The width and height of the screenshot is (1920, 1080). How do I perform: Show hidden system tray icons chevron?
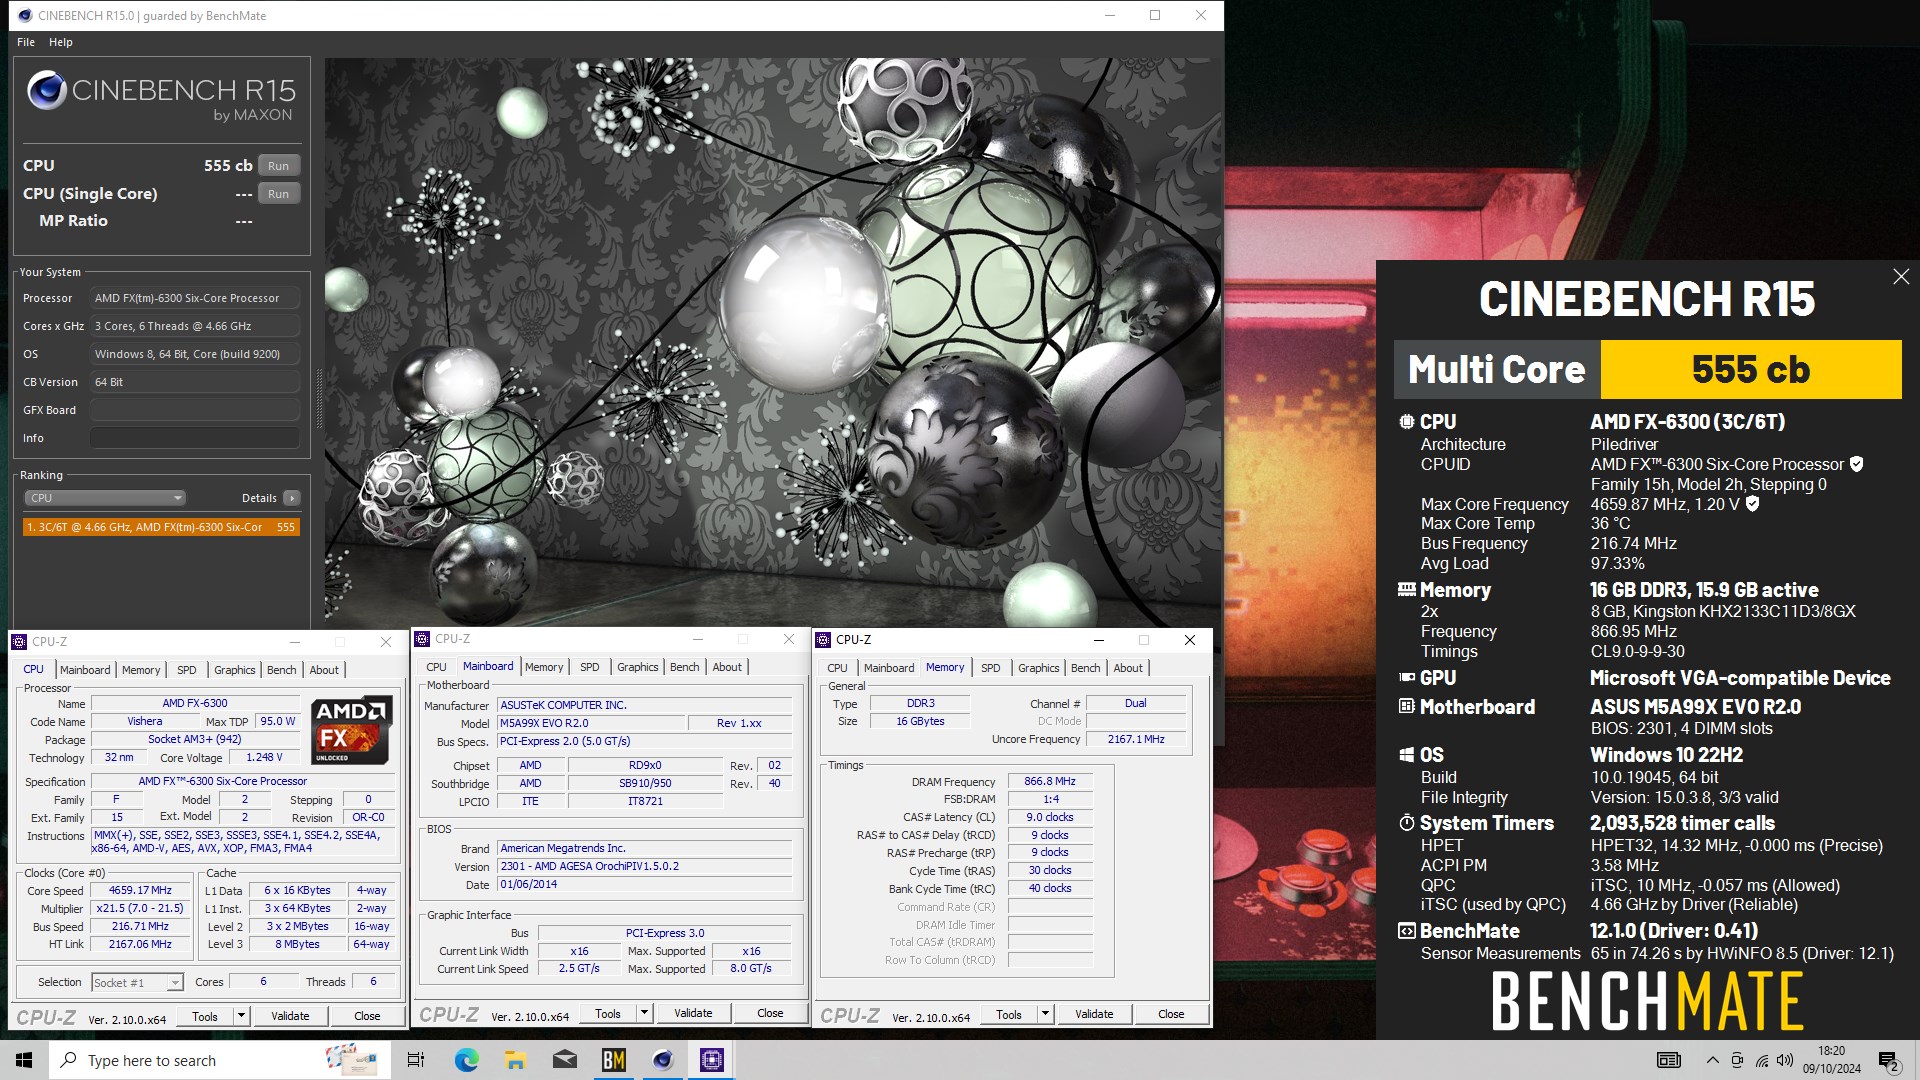(1712, 1060)
